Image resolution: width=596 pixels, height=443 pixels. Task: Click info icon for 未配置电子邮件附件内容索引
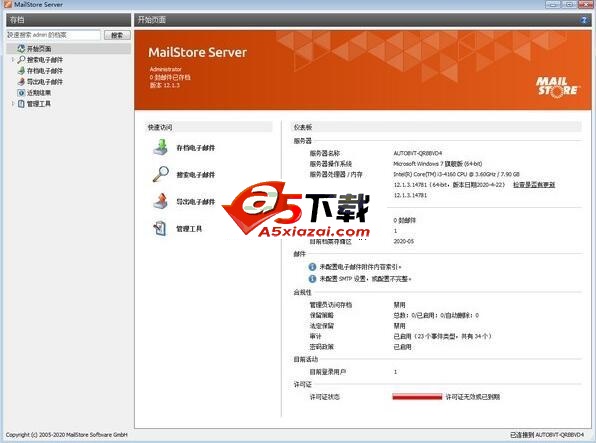312,267
